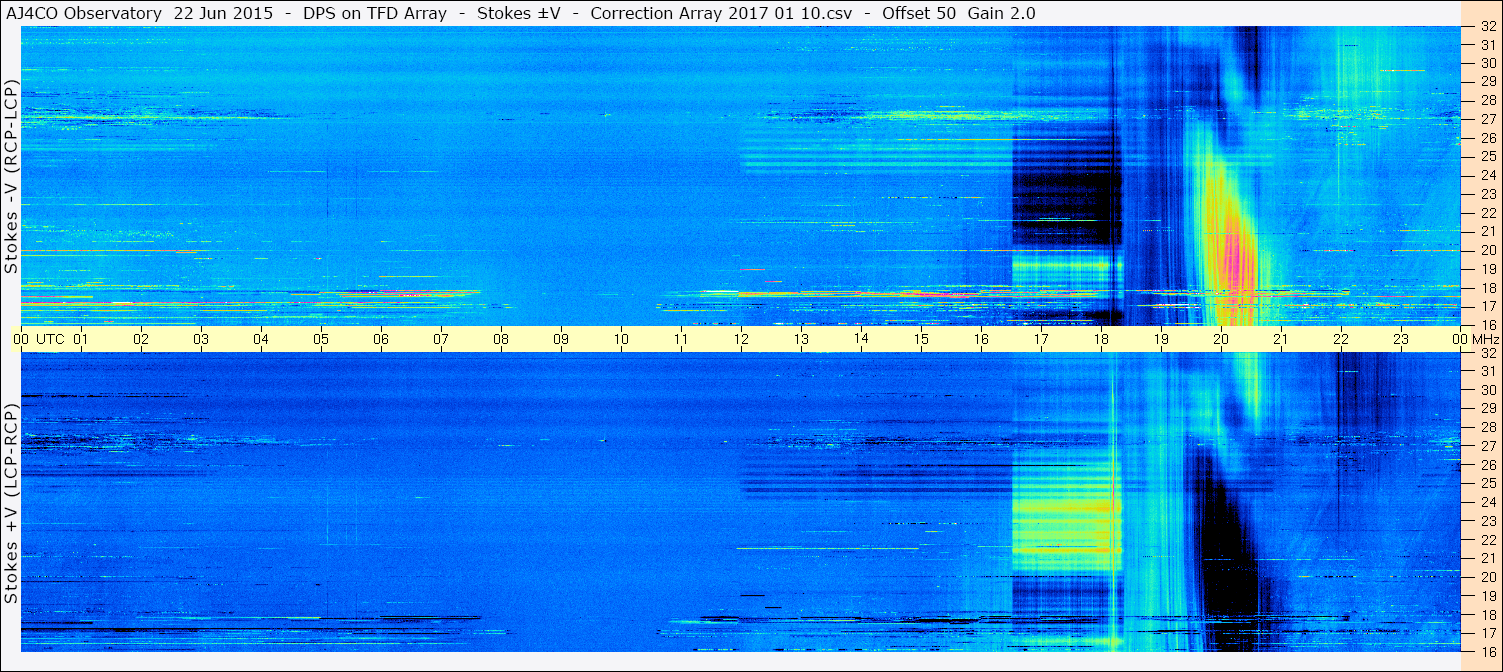Click the MHz unit label on the time axis
Screen dimensions: 1503x672
(x=1486, y=339)
